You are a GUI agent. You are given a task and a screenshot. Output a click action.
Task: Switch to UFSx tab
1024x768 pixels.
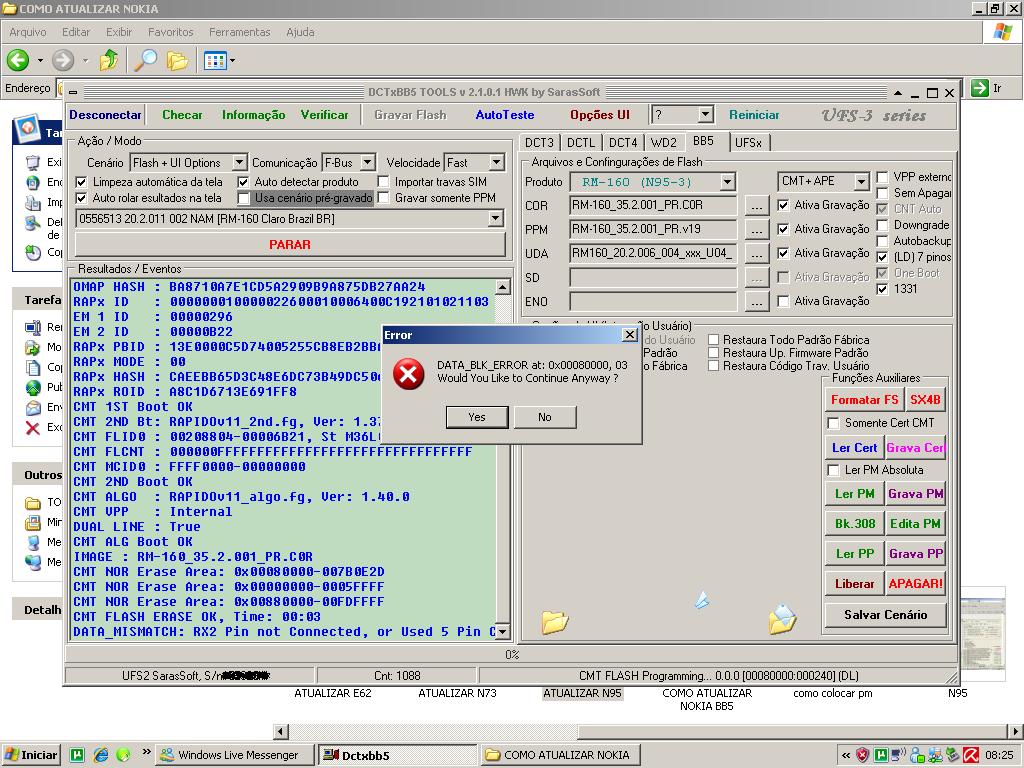tap(748, 142)
